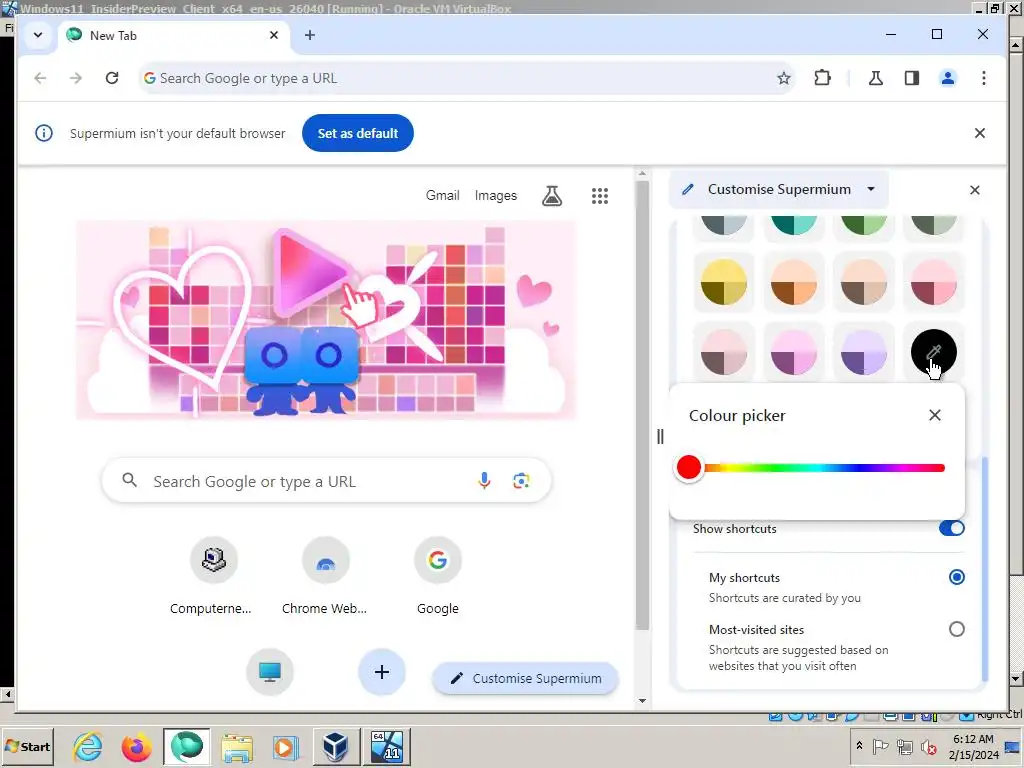Go back using the back arrow
Viewport: 1024px width, 768px height.
(x=40, y=78)
